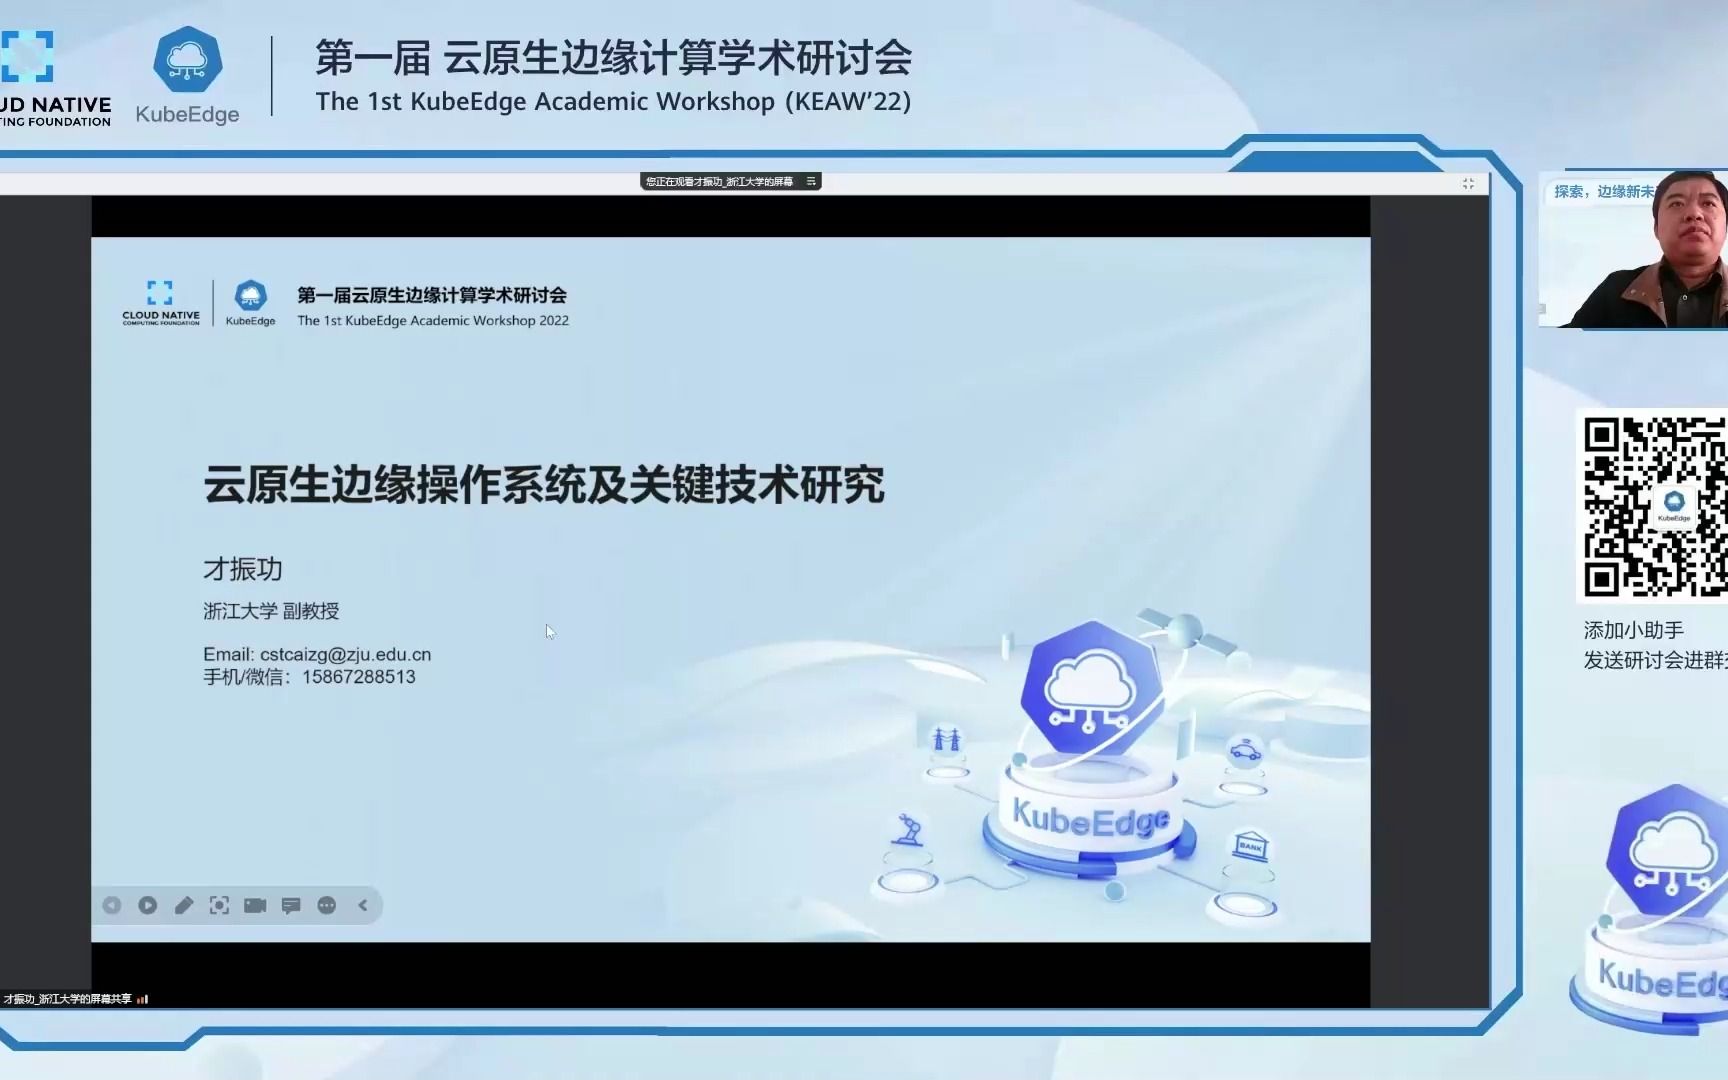Click the next slide play button

click(148, 905)
